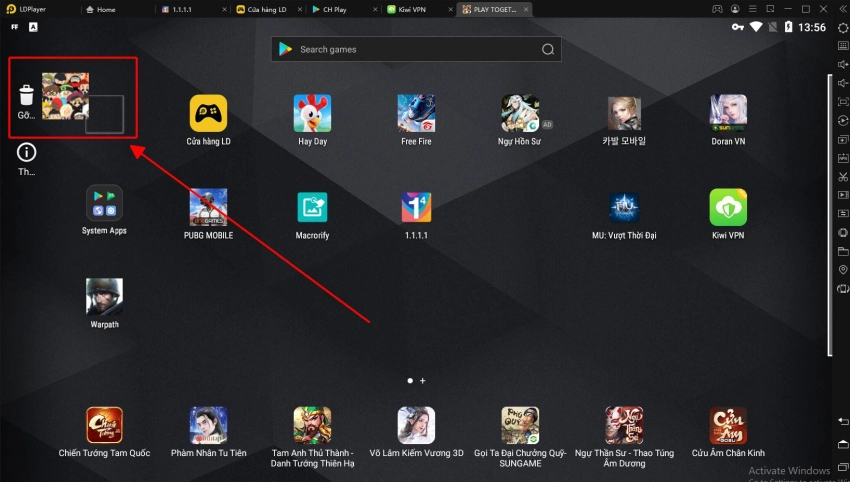Open LDPlayer gamepad settings in title bar
Screen dimensions: 850x482
(717, 9)
